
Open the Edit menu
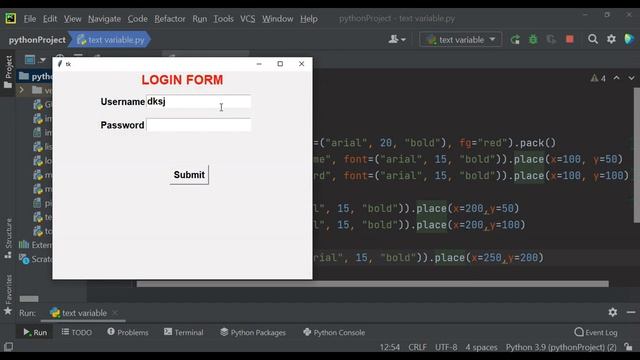(50, 19)
